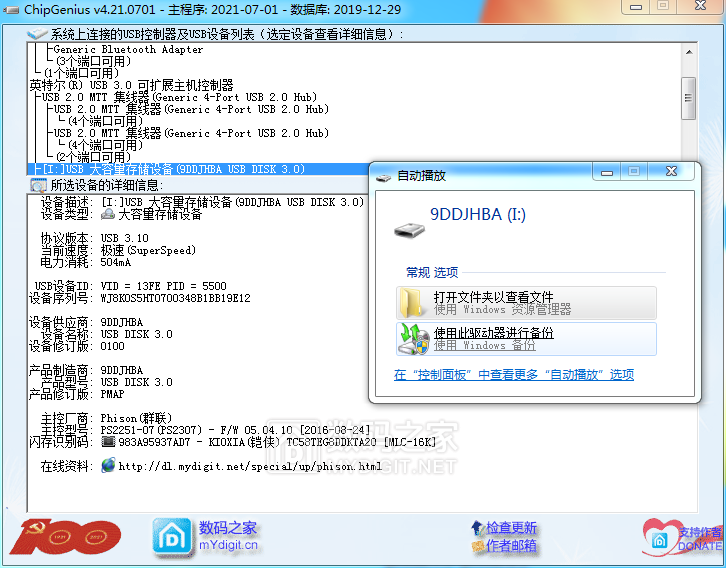
Task: Click the 9DDJHBA (I:) drive title in AutoPlay
Action: (478, 214)
